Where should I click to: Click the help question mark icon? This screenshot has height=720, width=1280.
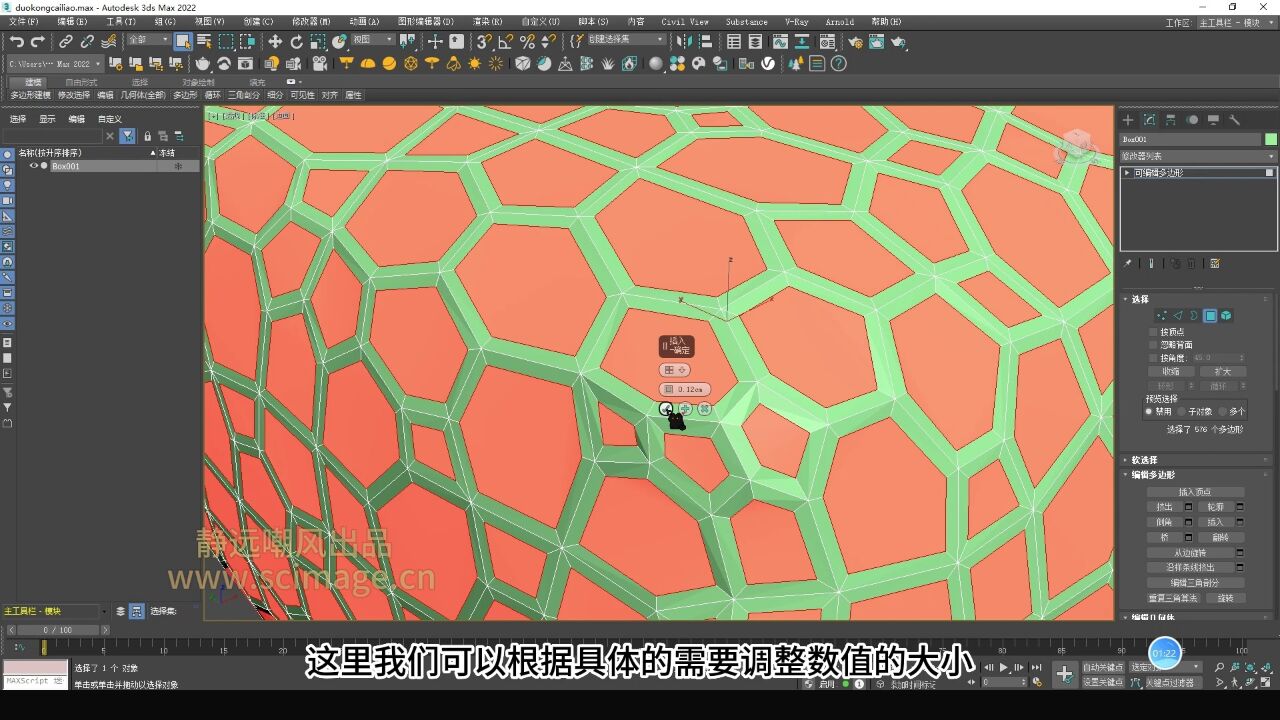coord(839,63)
